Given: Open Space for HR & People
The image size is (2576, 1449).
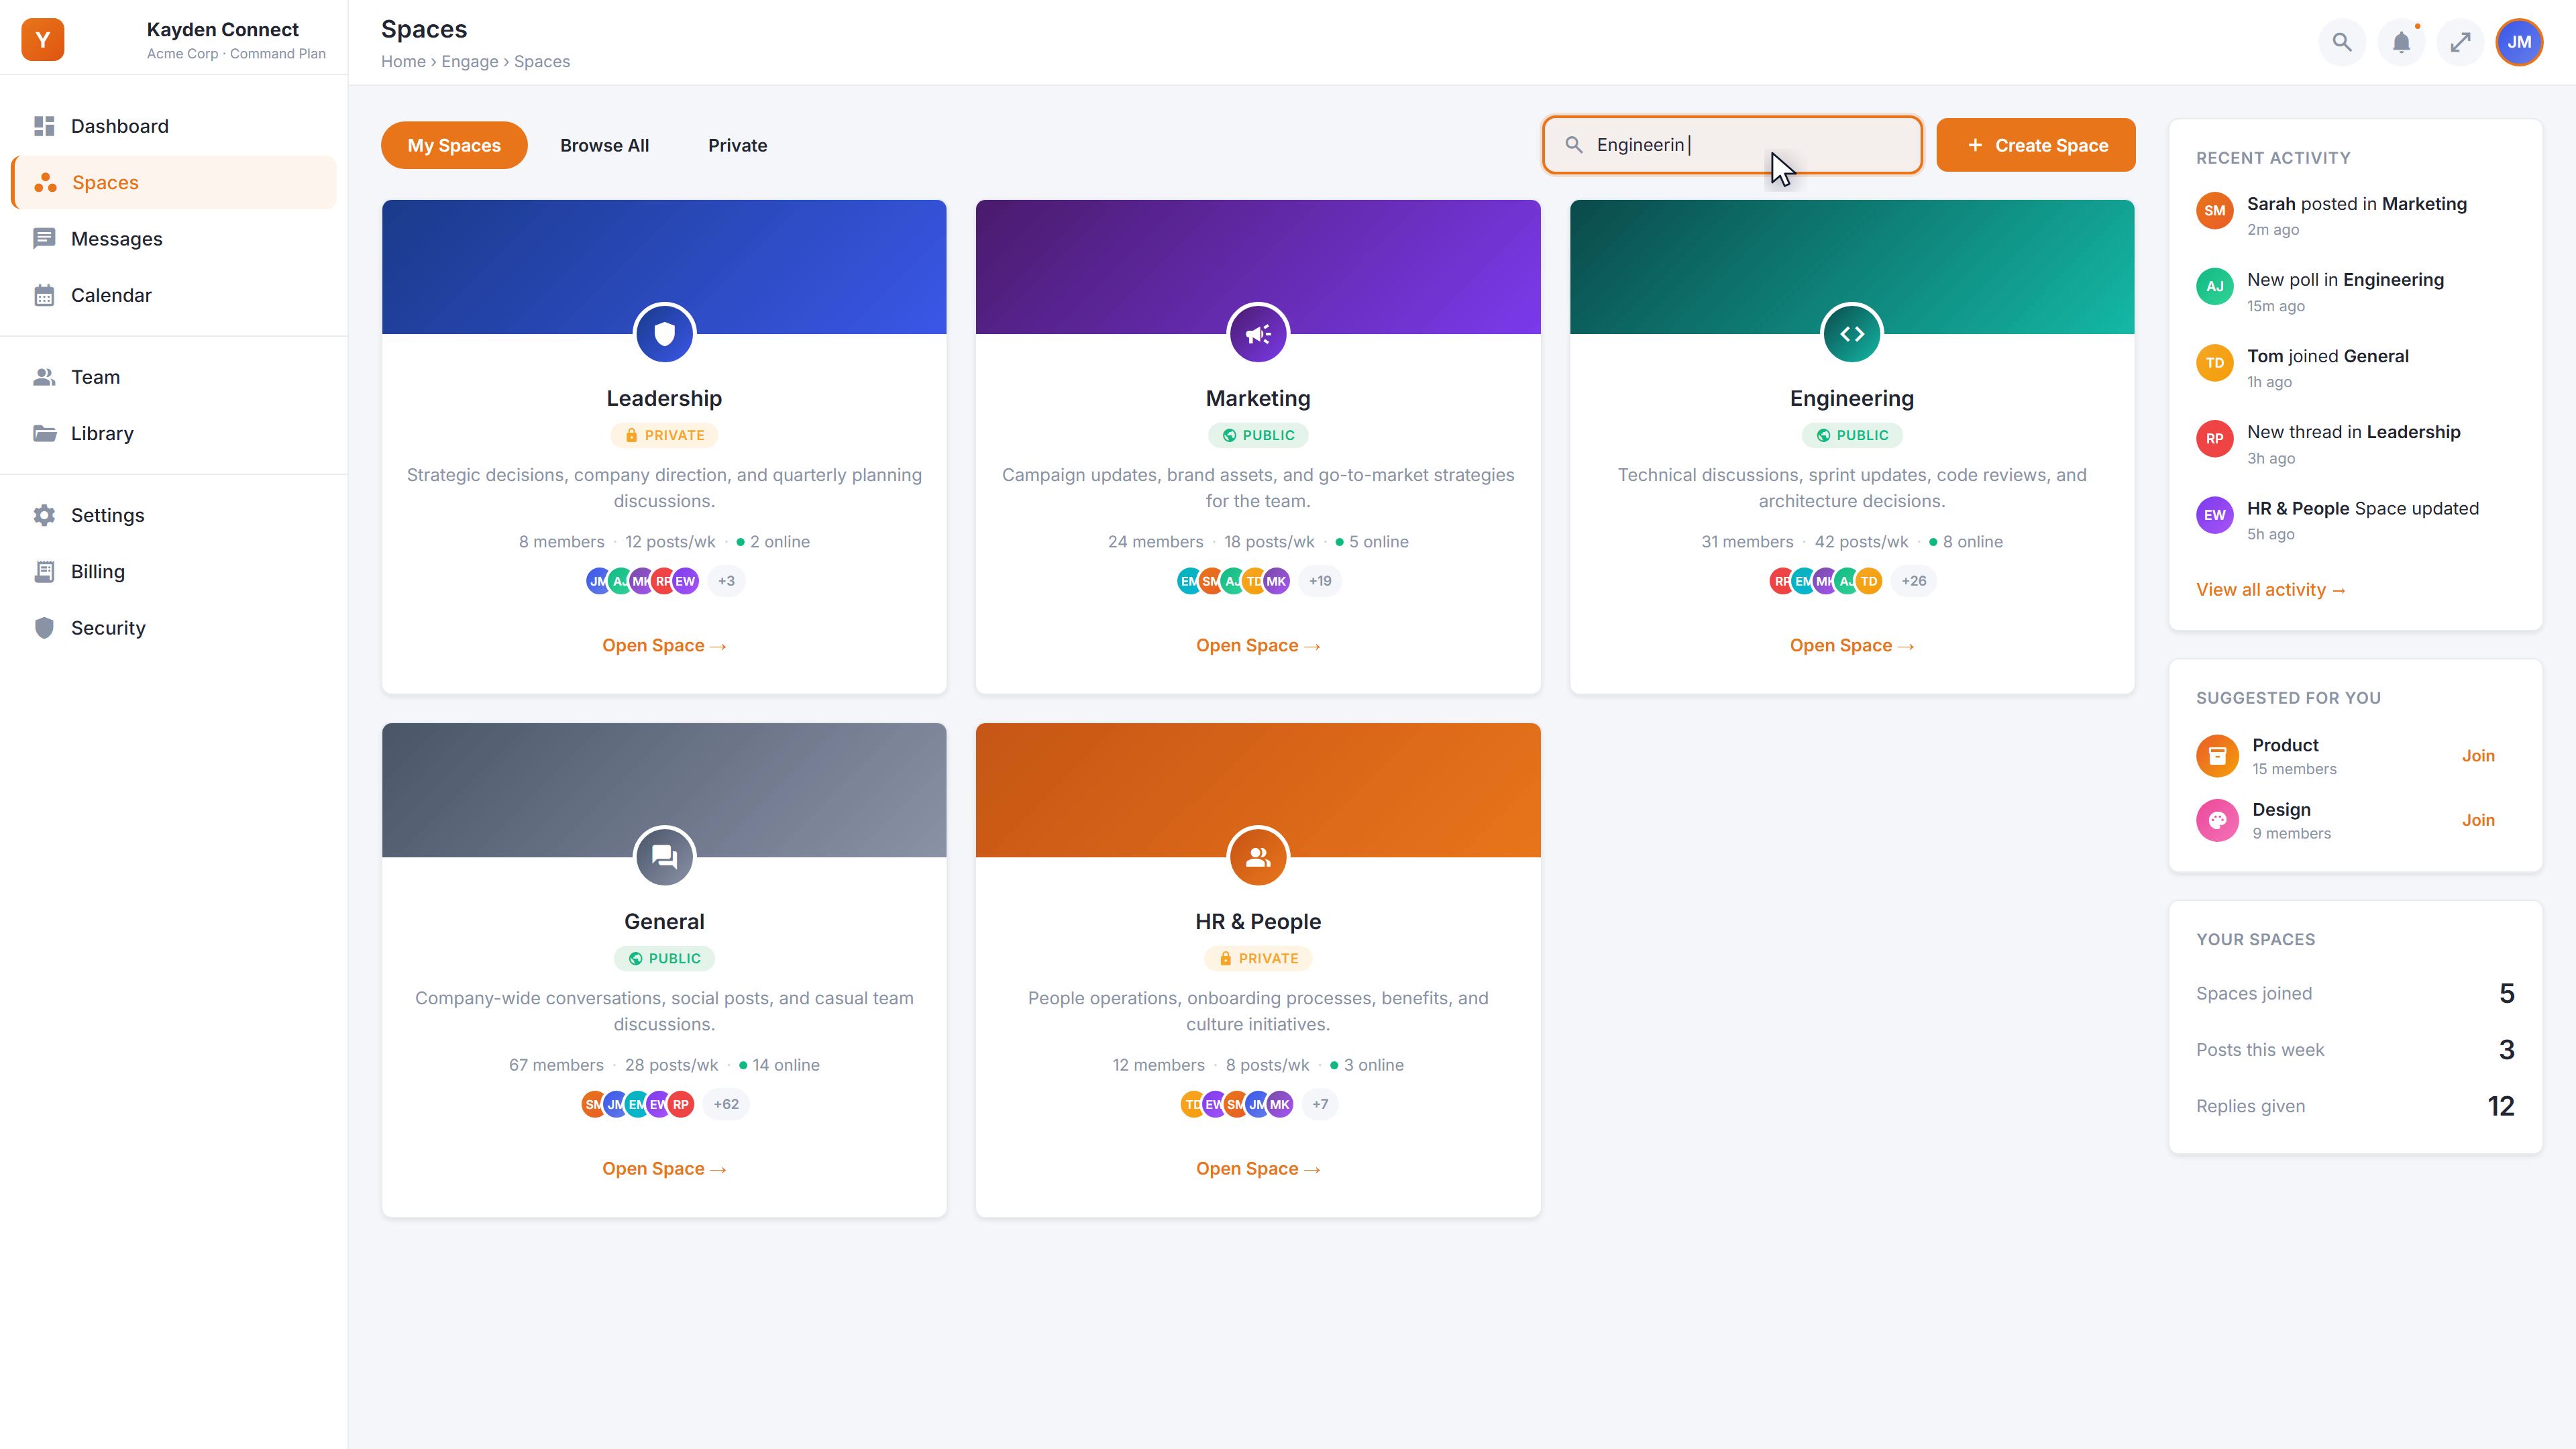Looking at the screenshot, I should [x=1258, y=1169].
